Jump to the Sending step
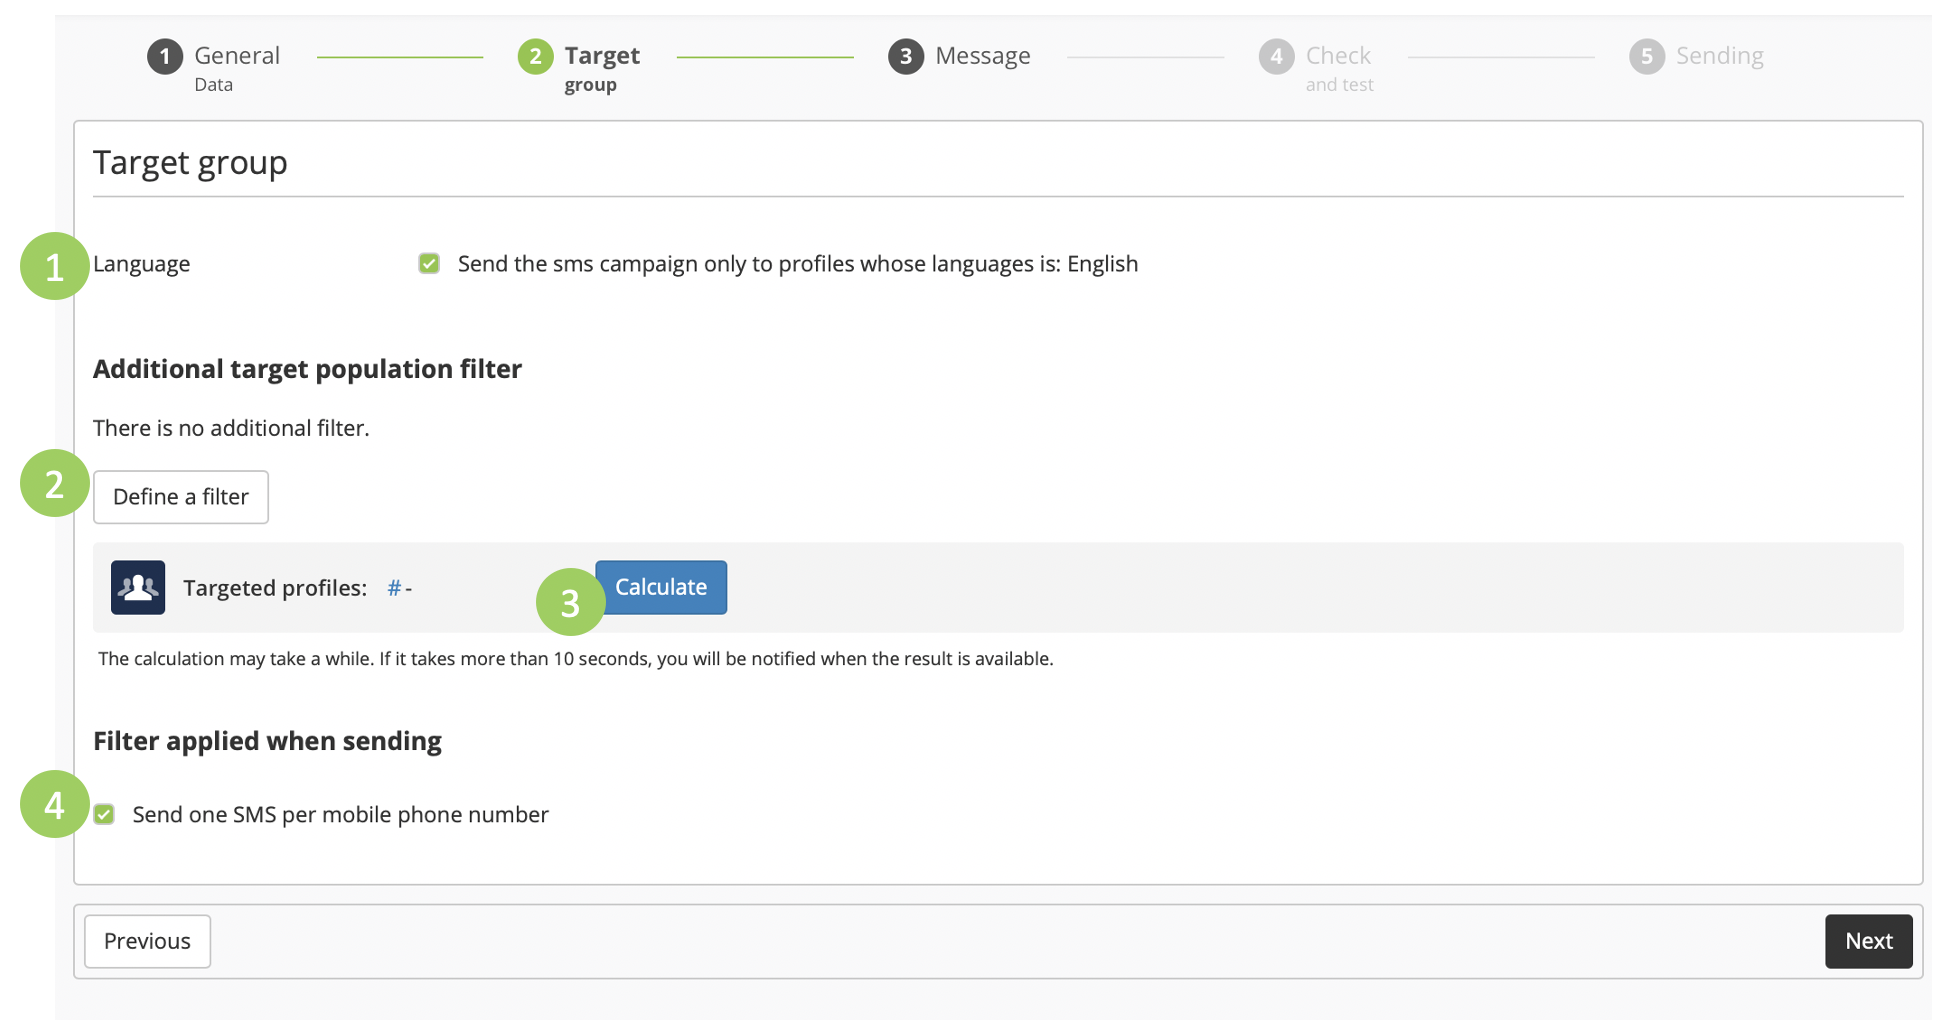Image resolution: width=1938 pixels, height=1032 pixels. point(1719,57)
